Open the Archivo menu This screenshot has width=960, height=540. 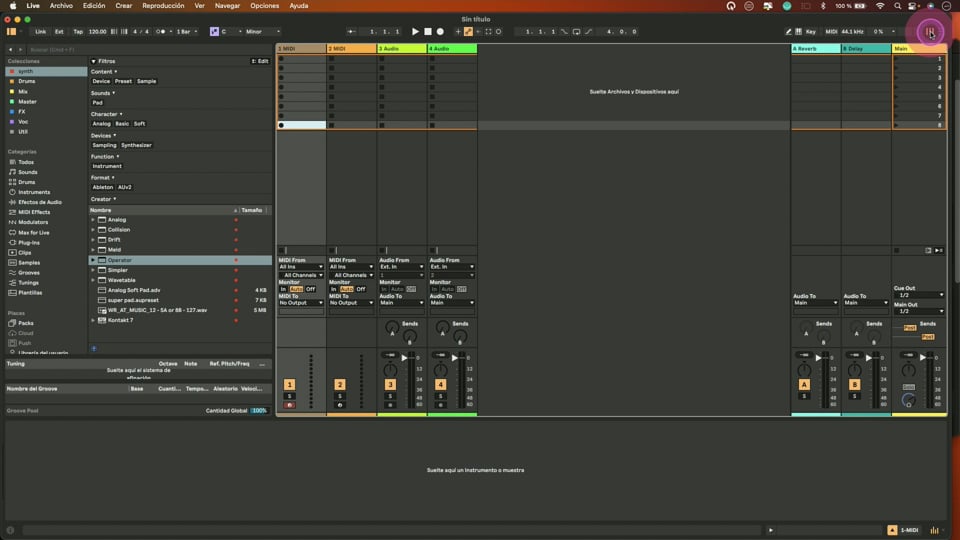coord(61,6)
